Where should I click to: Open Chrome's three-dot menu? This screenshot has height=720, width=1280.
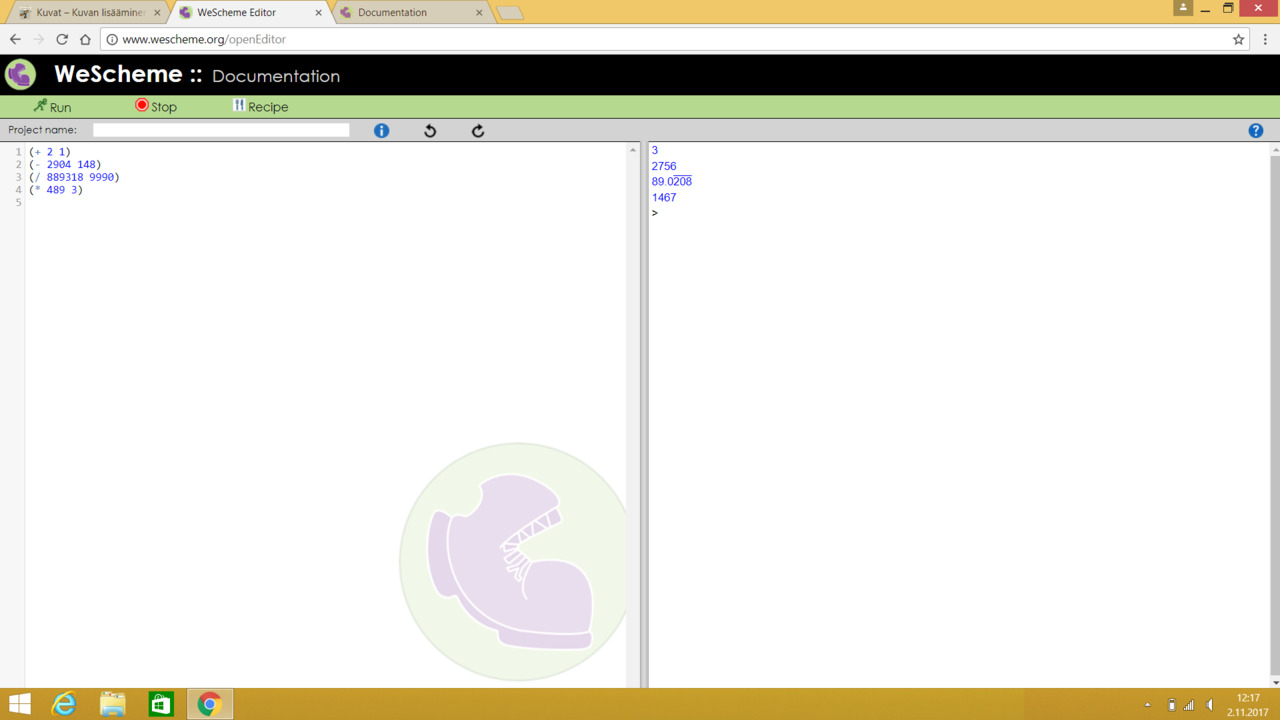[1265, 40]
